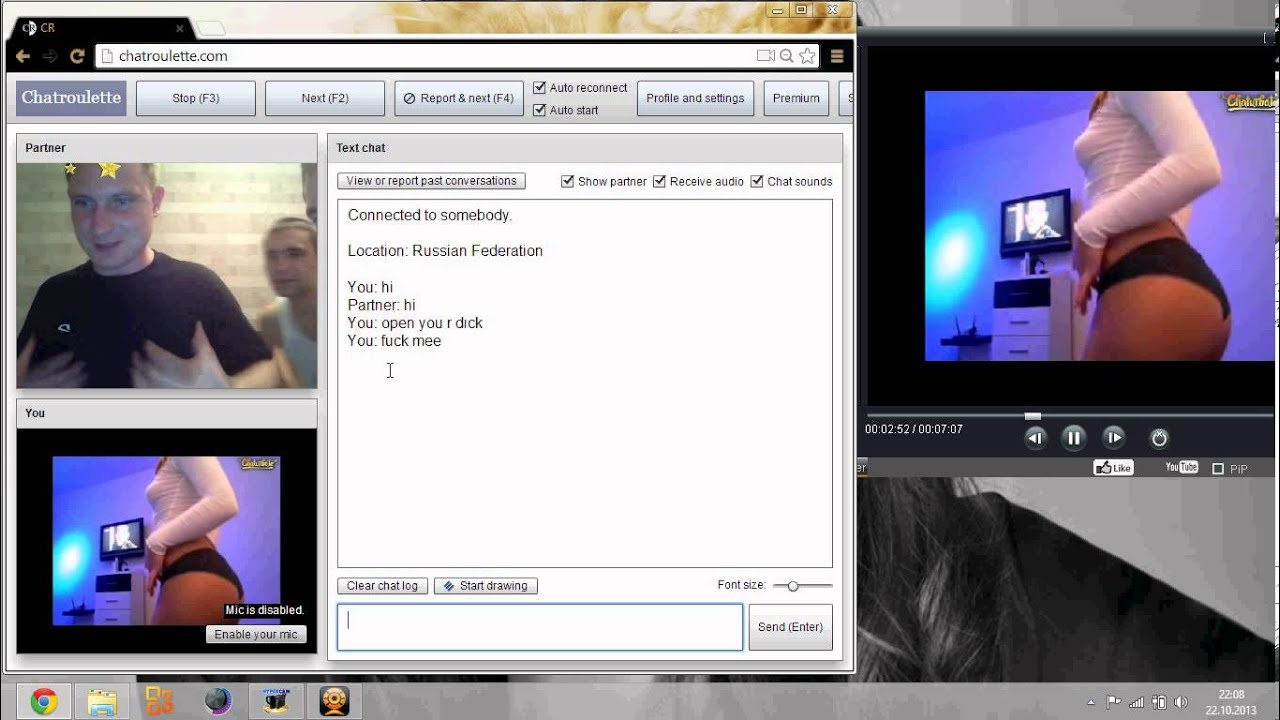The image size is (1280, 720).
Task: Click the video player seek bar handle
Action: [x=1033, y=416]
